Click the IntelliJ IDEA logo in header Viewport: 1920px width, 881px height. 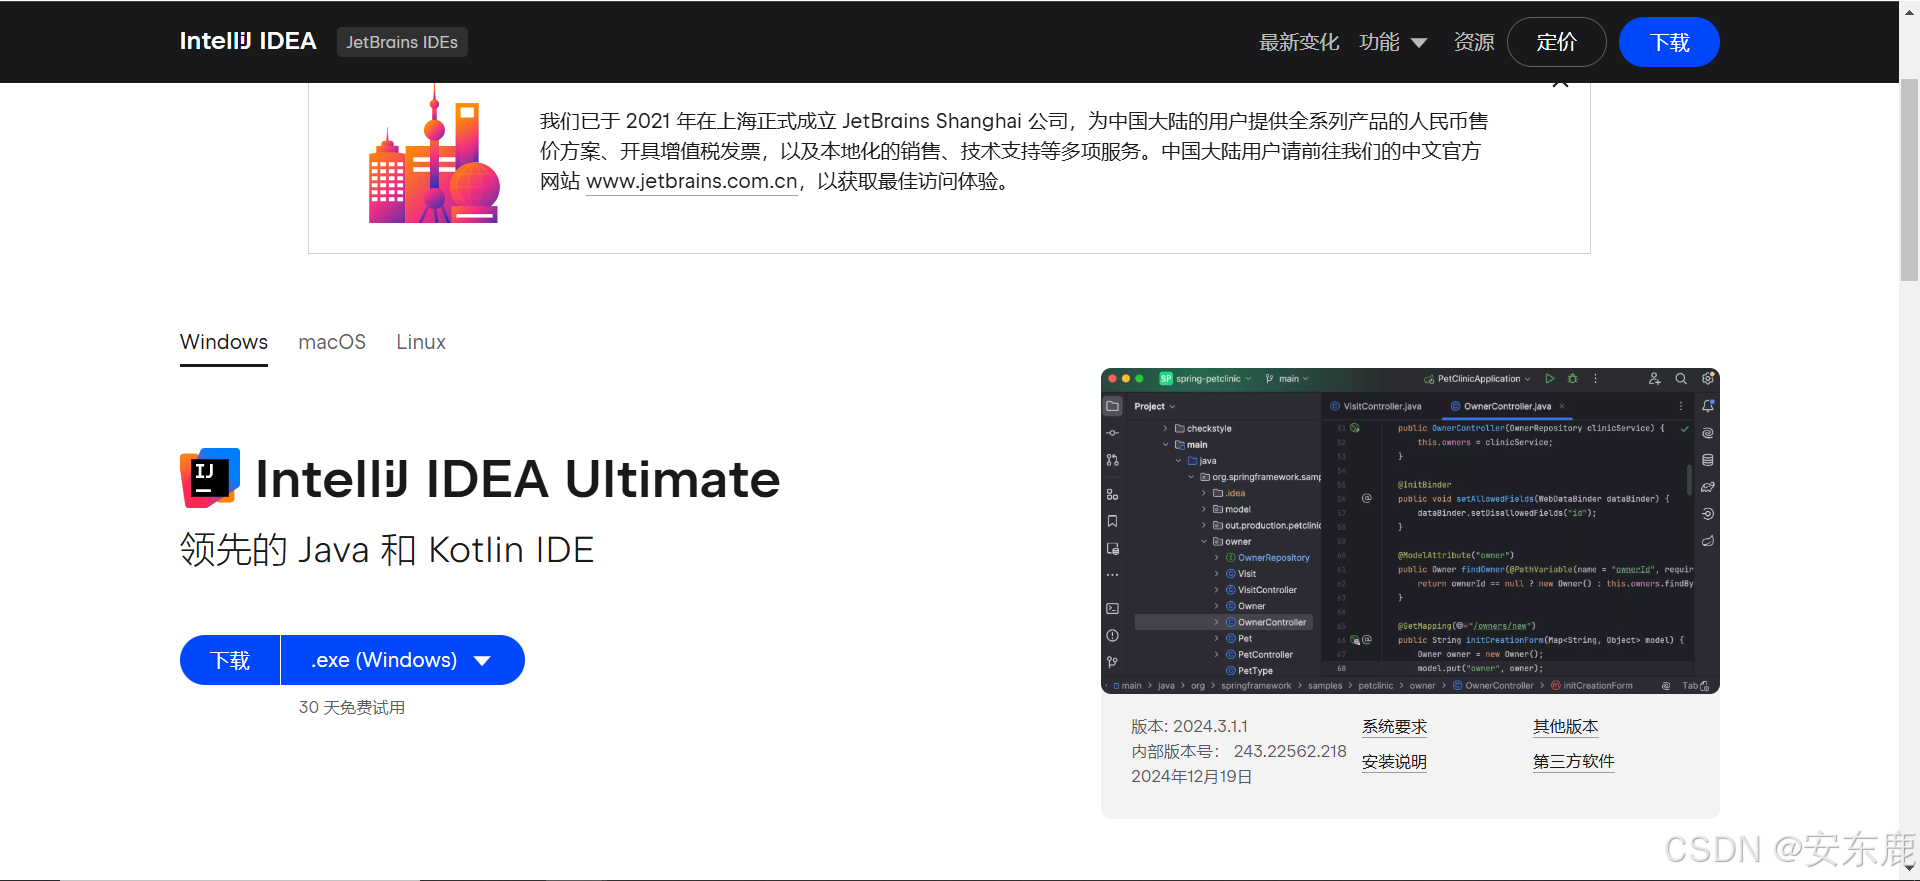pyautogui.click(x=248, y=41)
